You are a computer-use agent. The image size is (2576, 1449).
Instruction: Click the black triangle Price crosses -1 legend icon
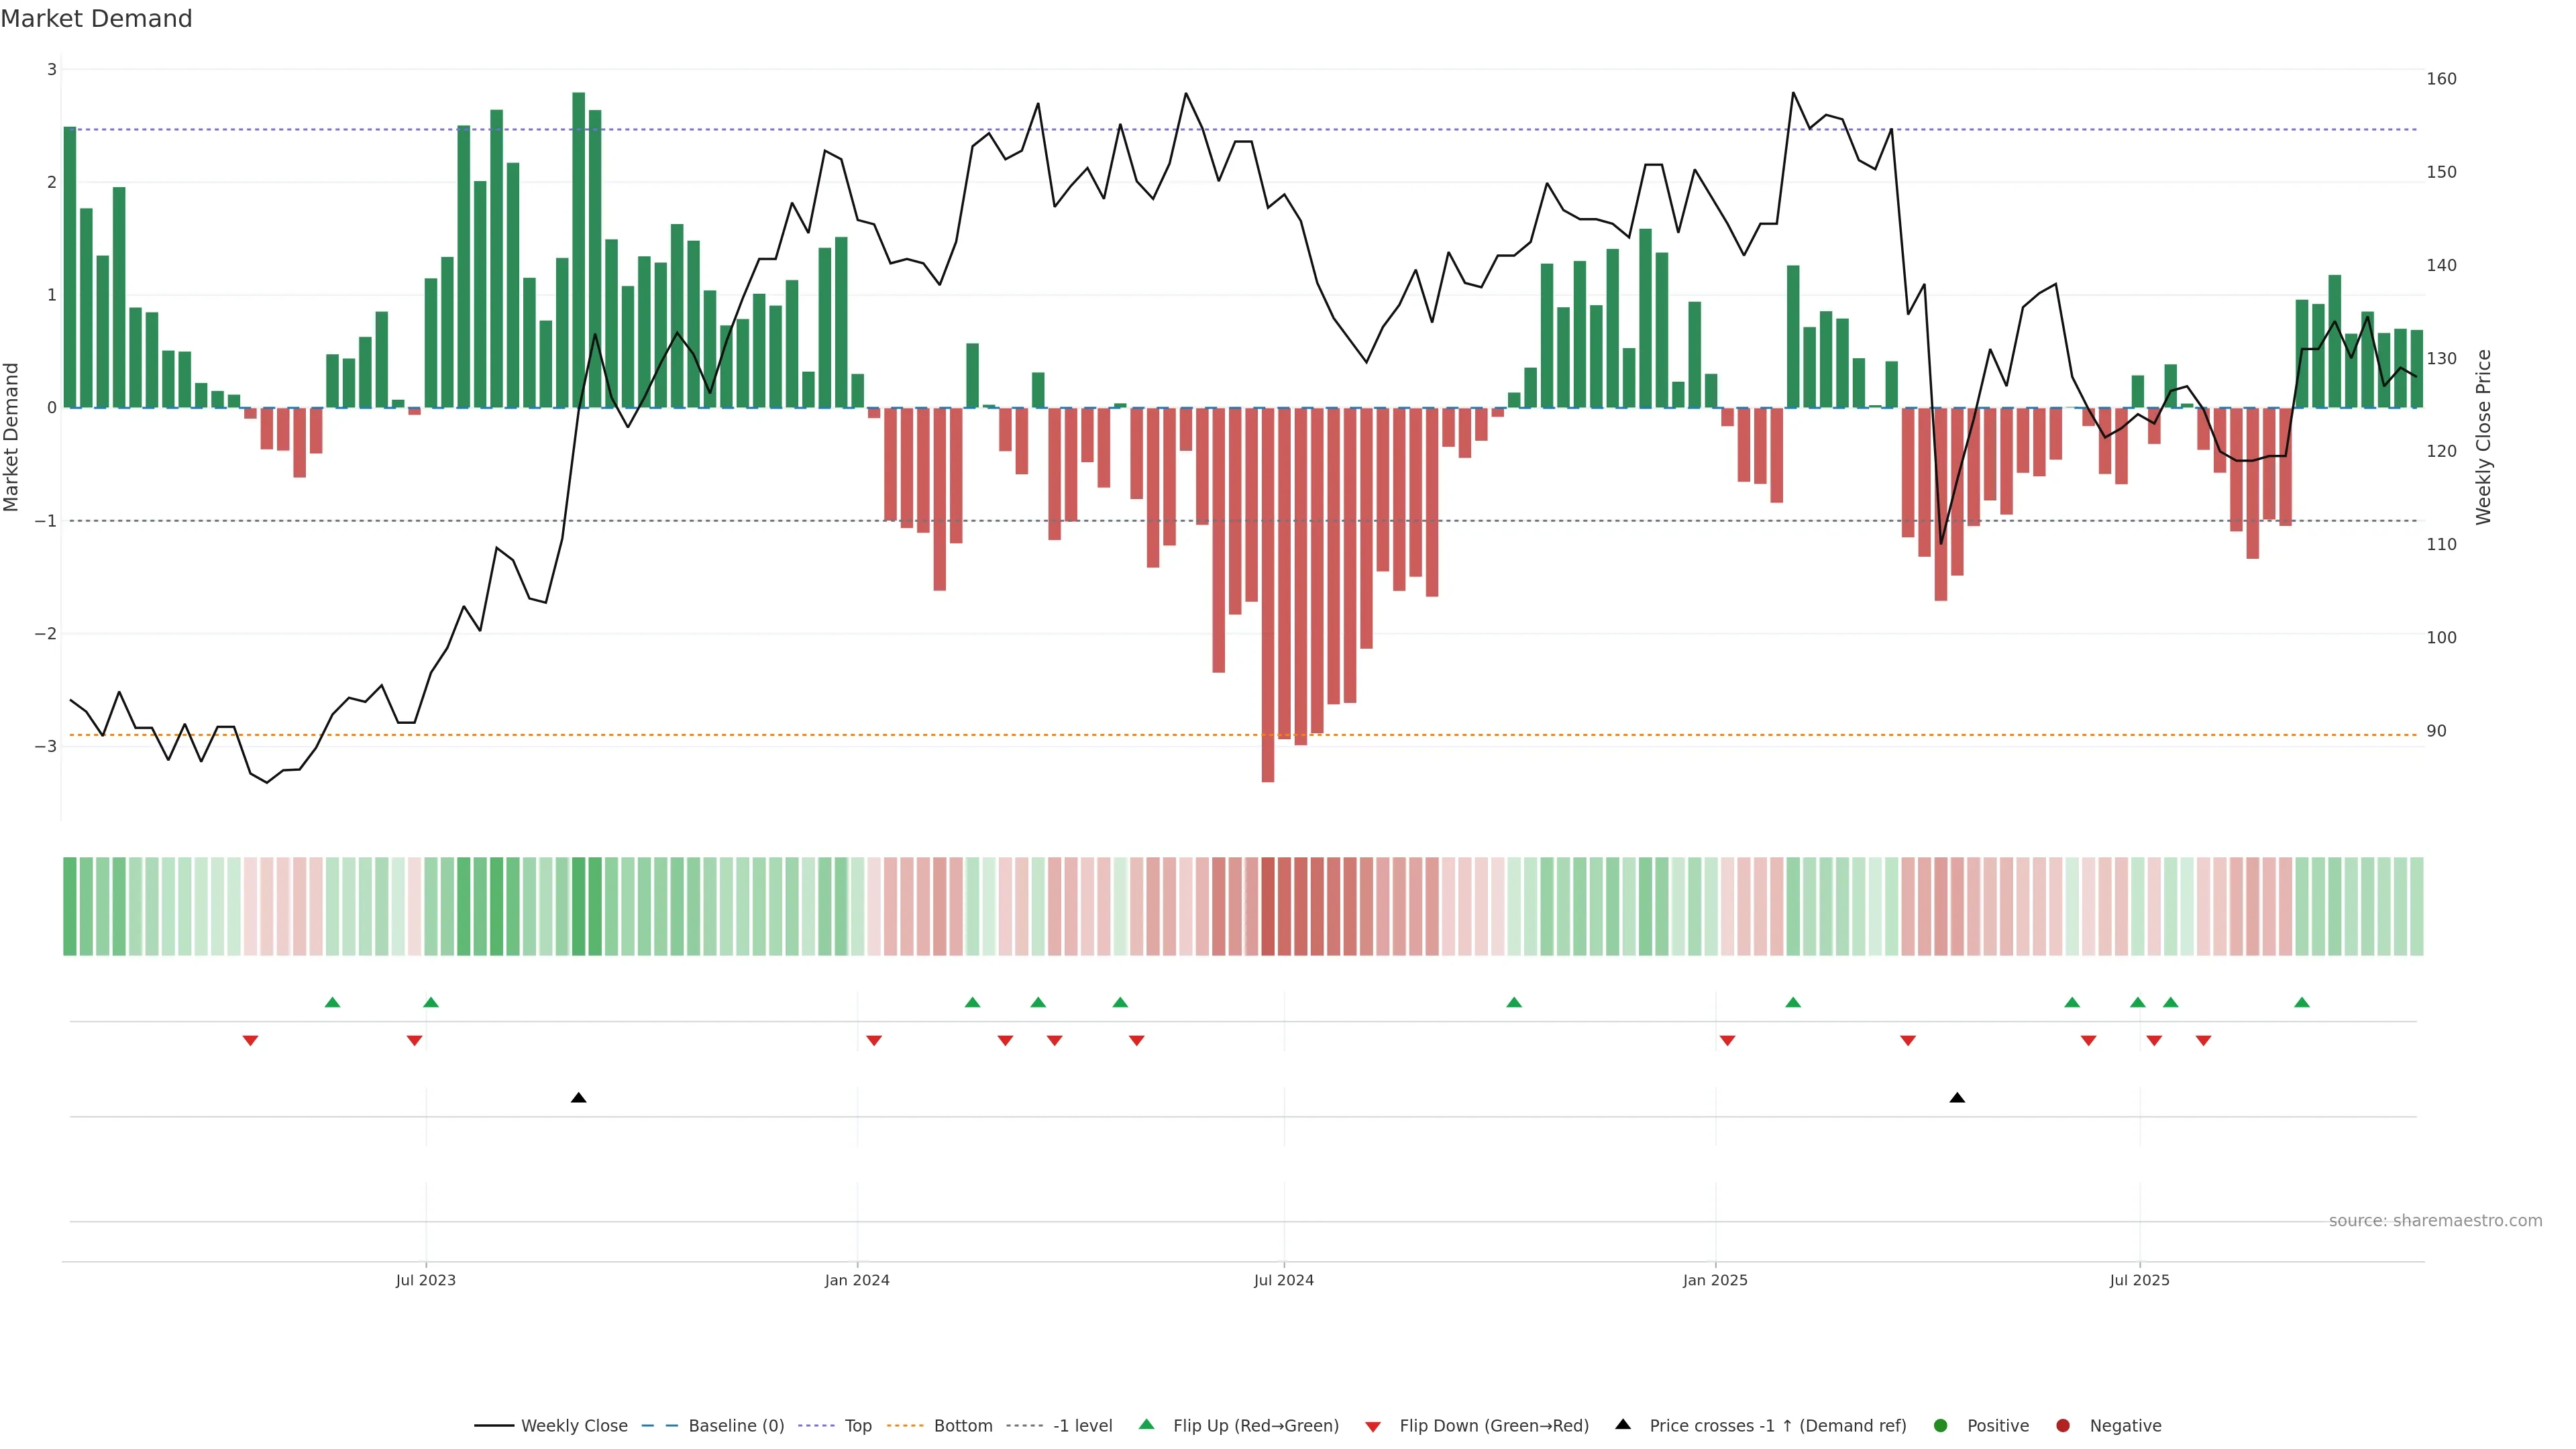tap(1623, 1424)
